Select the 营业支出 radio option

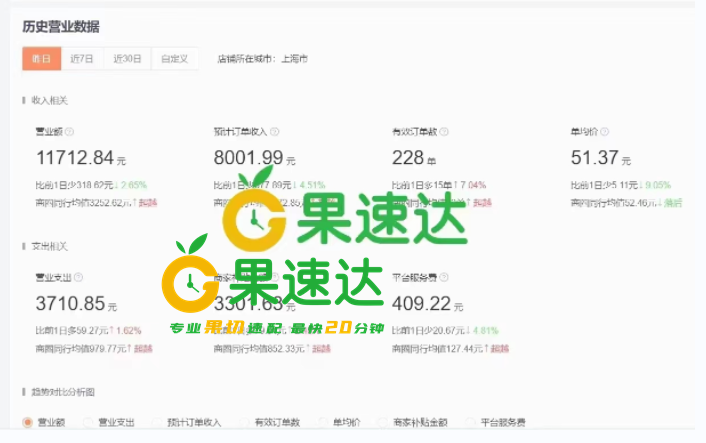pos(88,422)
